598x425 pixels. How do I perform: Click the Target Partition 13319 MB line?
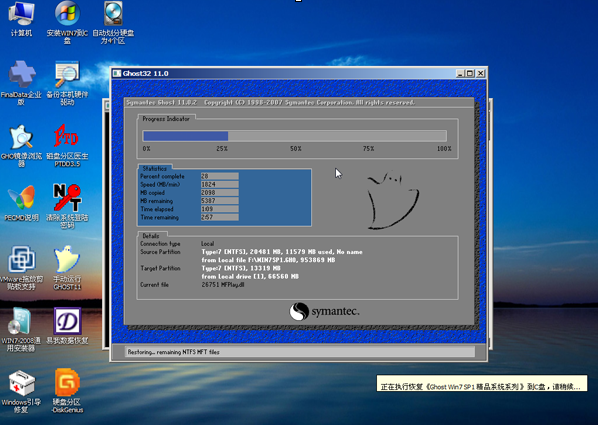[x=241, y=268]
